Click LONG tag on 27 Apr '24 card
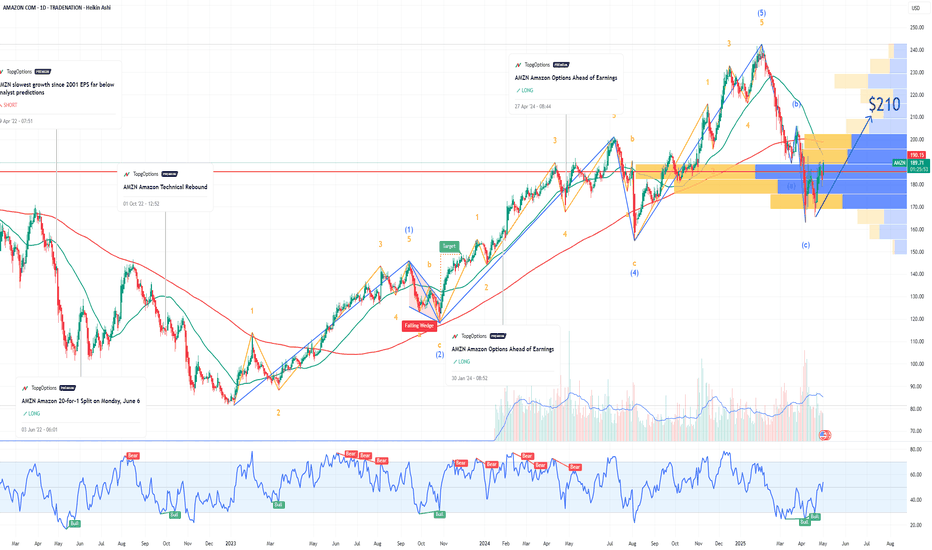 (524, 90)
